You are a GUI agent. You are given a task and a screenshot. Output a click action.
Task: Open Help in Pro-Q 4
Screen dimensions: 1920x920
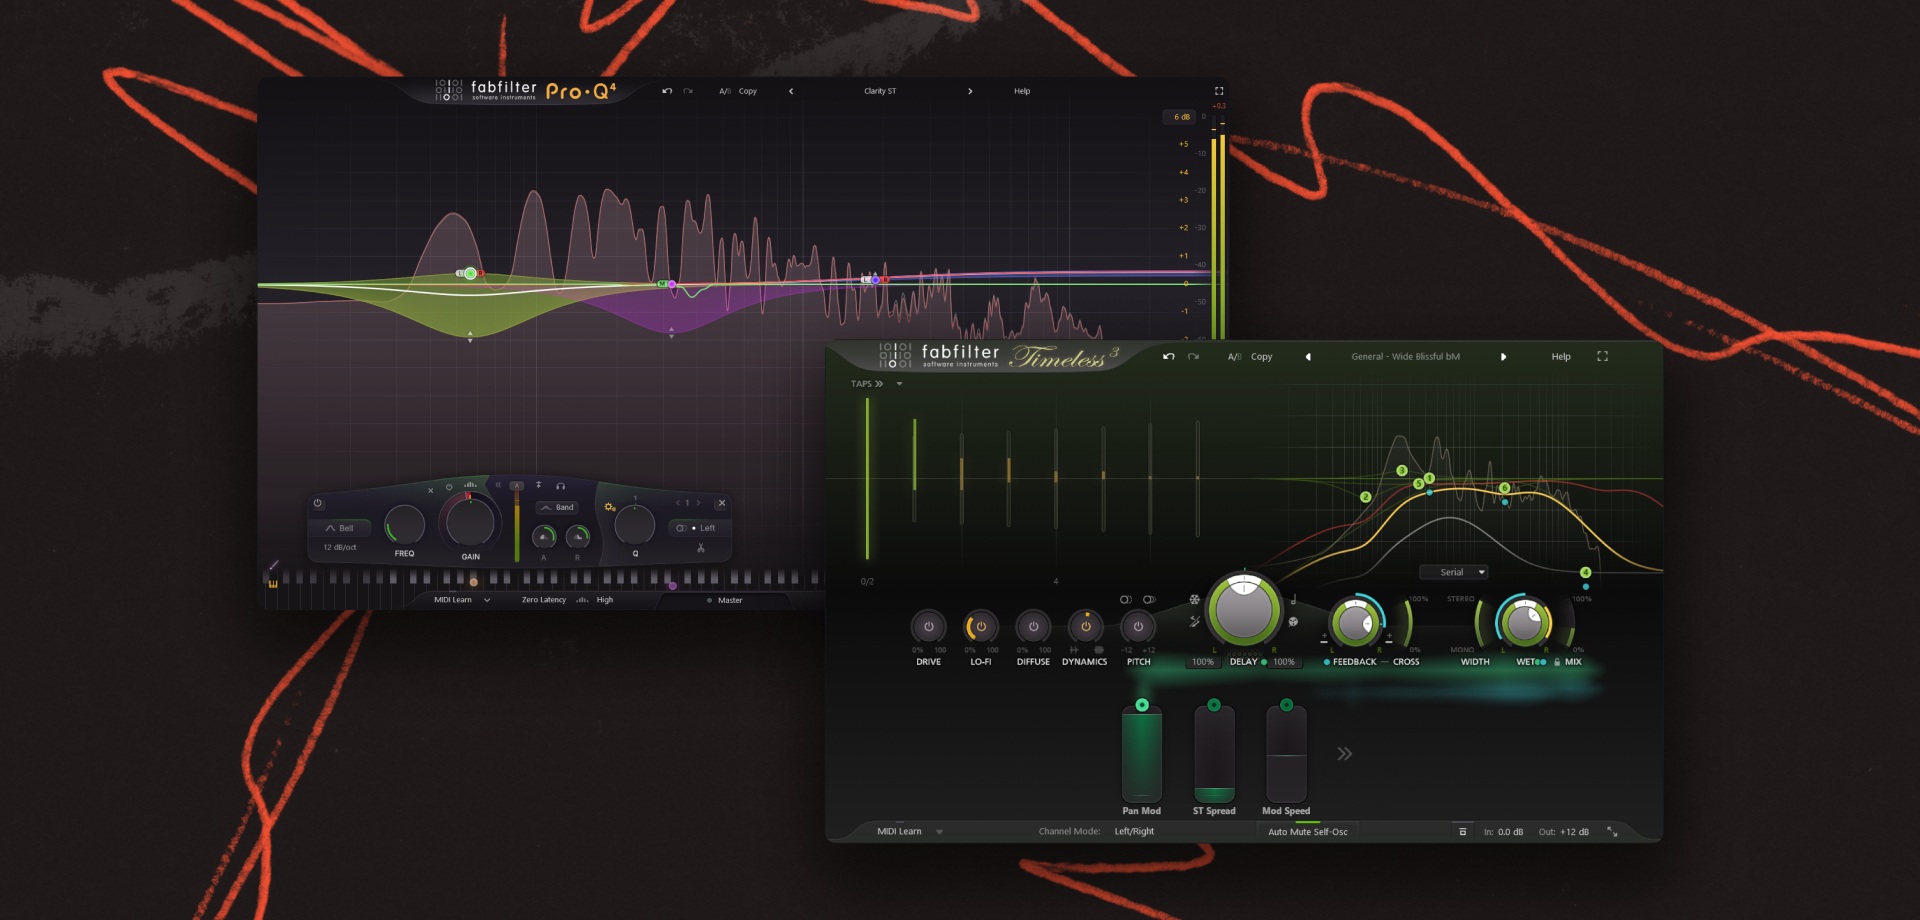tap(1021, 91)
